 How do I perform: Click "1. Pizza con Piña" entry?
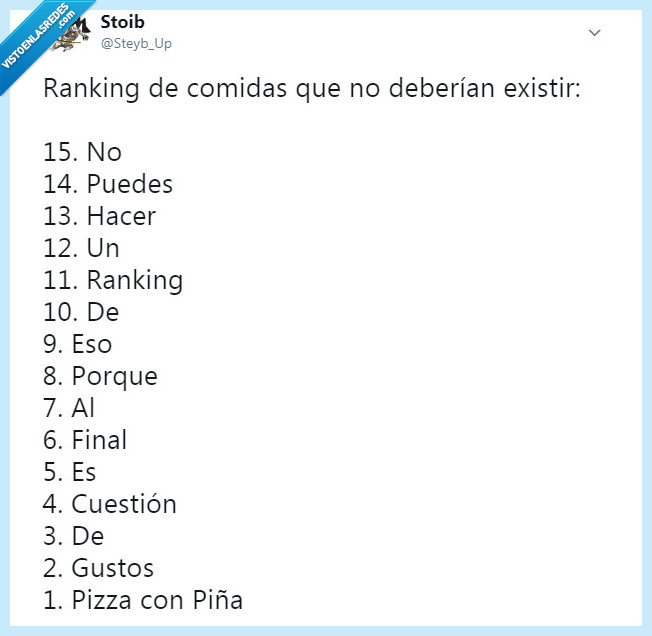point(143,600)
